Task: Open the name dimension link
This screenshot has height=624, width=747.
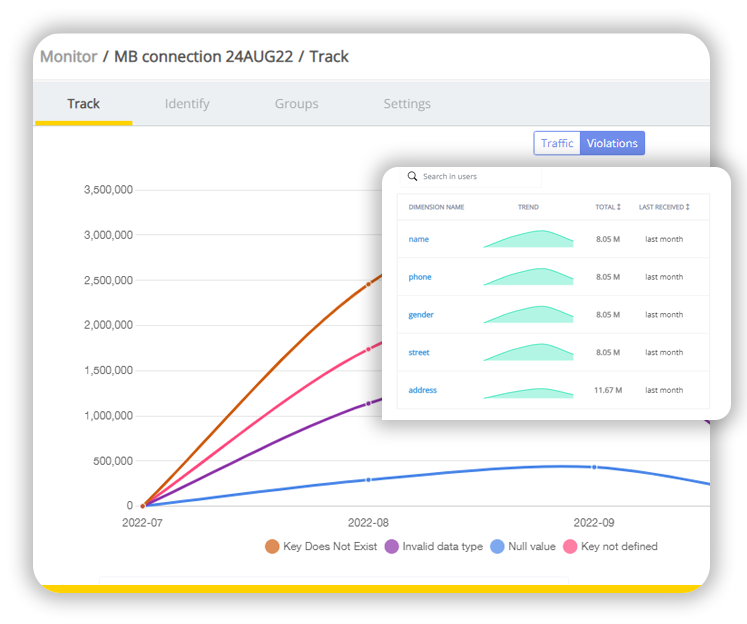Action: 418,239
